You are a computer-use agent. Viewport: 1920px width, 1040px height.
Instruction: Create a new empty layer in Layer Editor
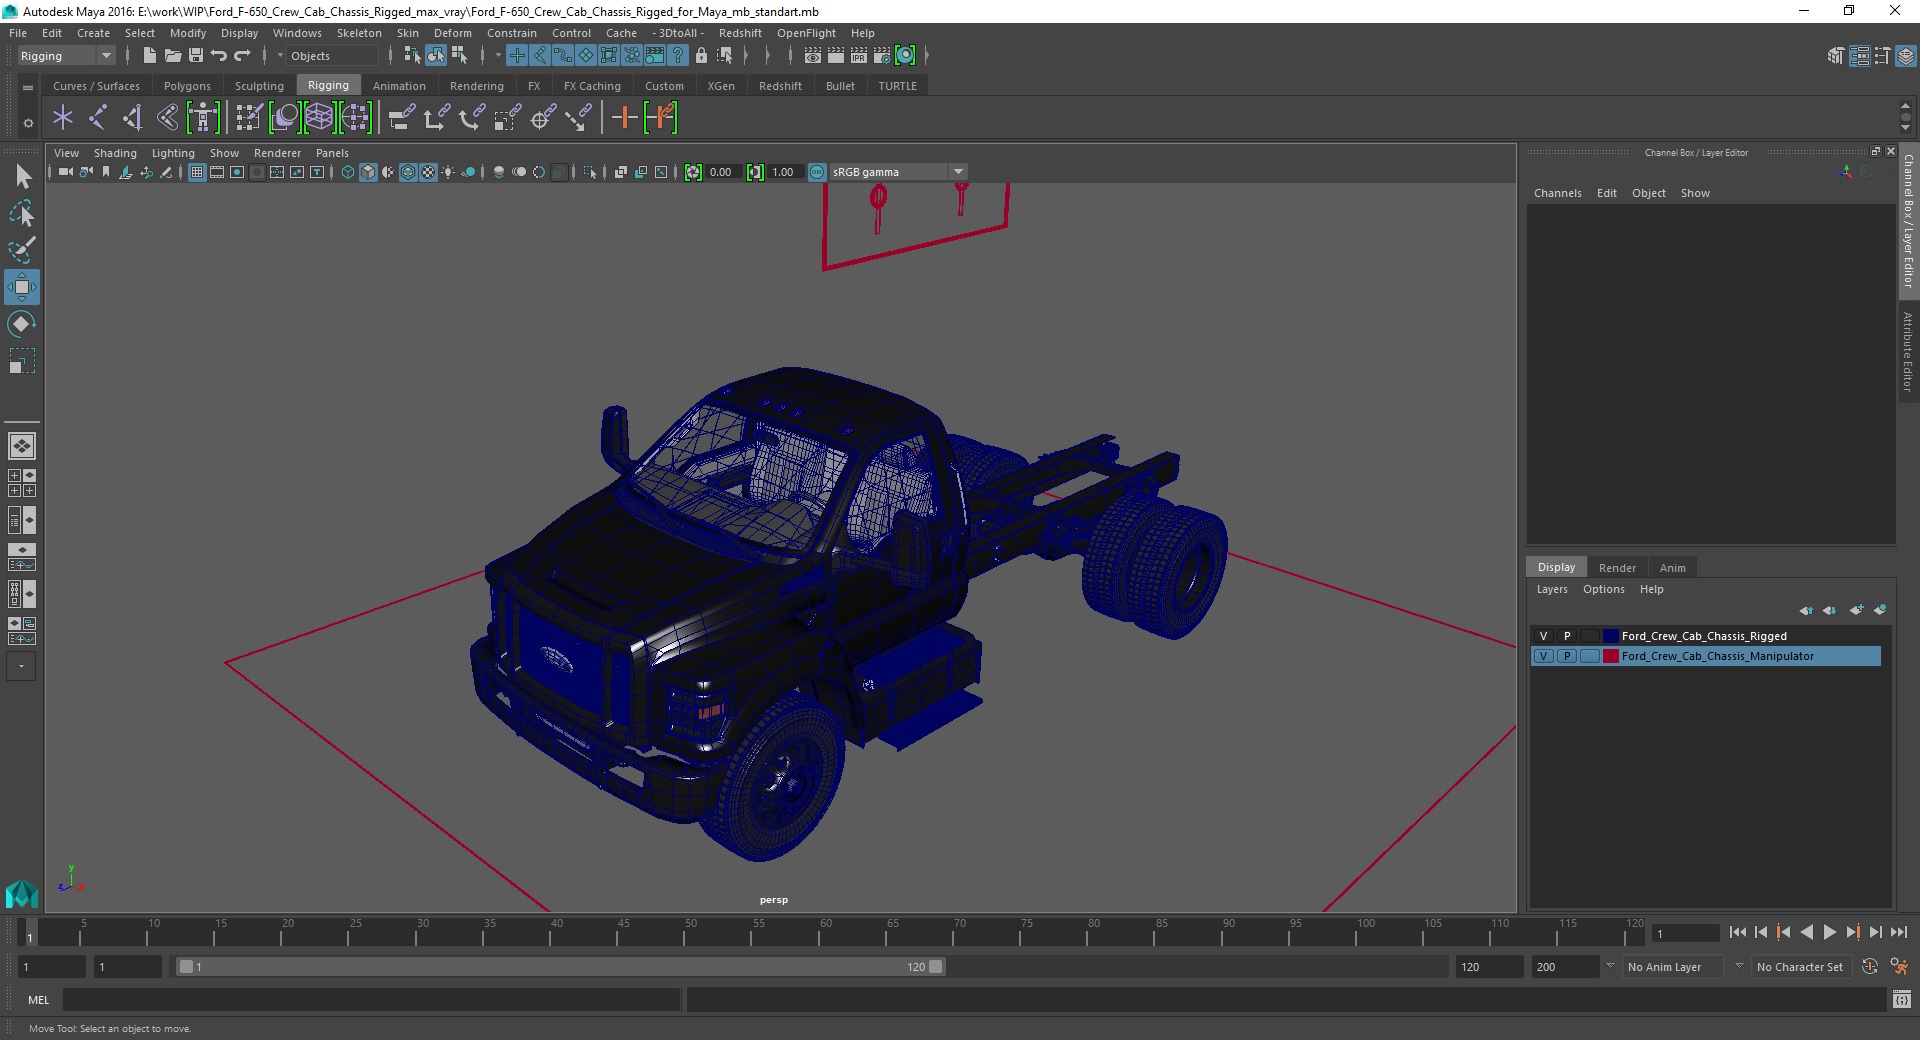click(1856, 610)
